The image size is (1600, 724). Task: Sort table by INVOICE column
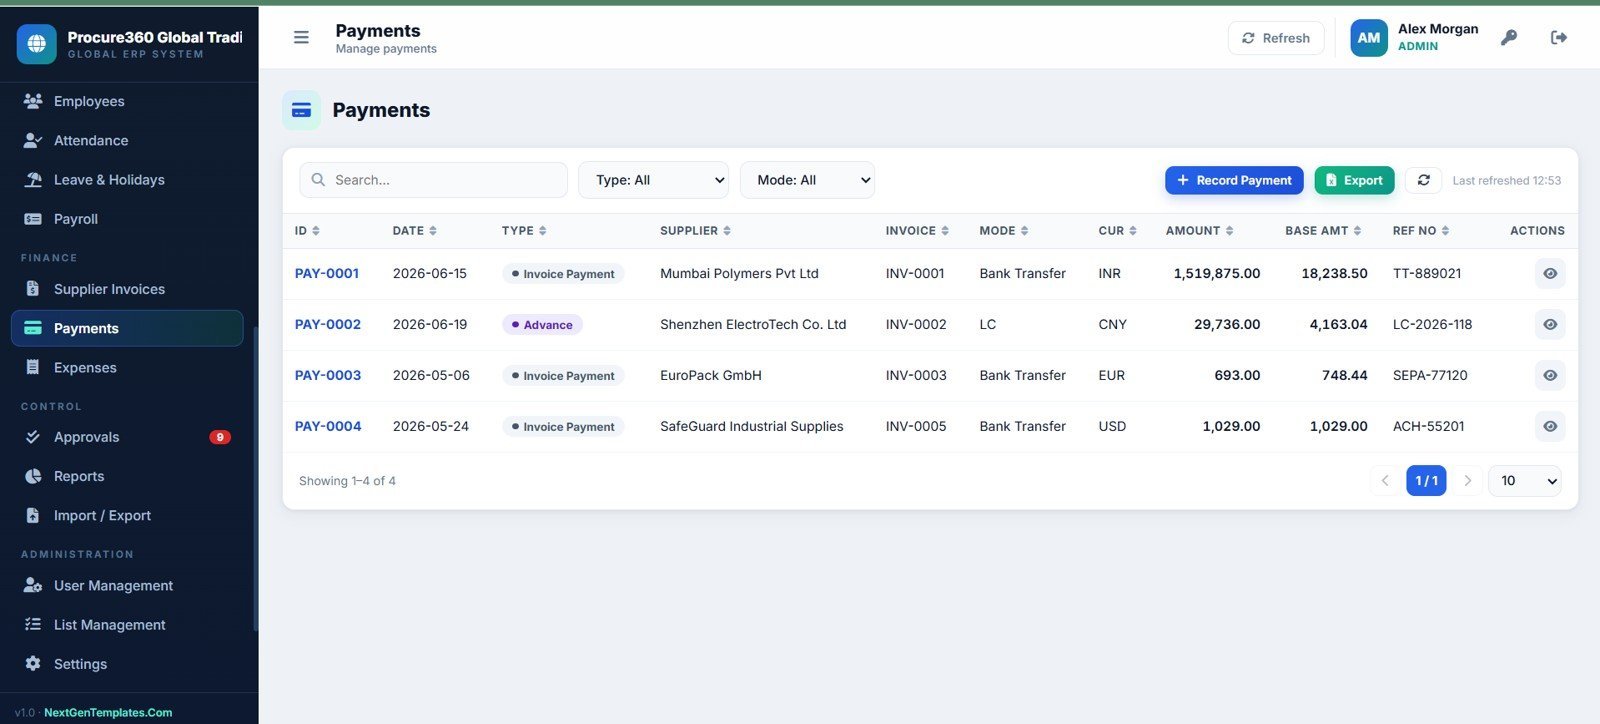point(917,231)
